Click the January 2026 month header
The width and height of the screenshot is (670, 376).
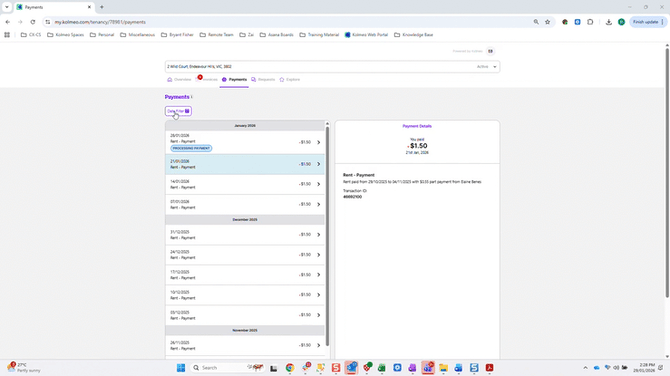(245, 126)
